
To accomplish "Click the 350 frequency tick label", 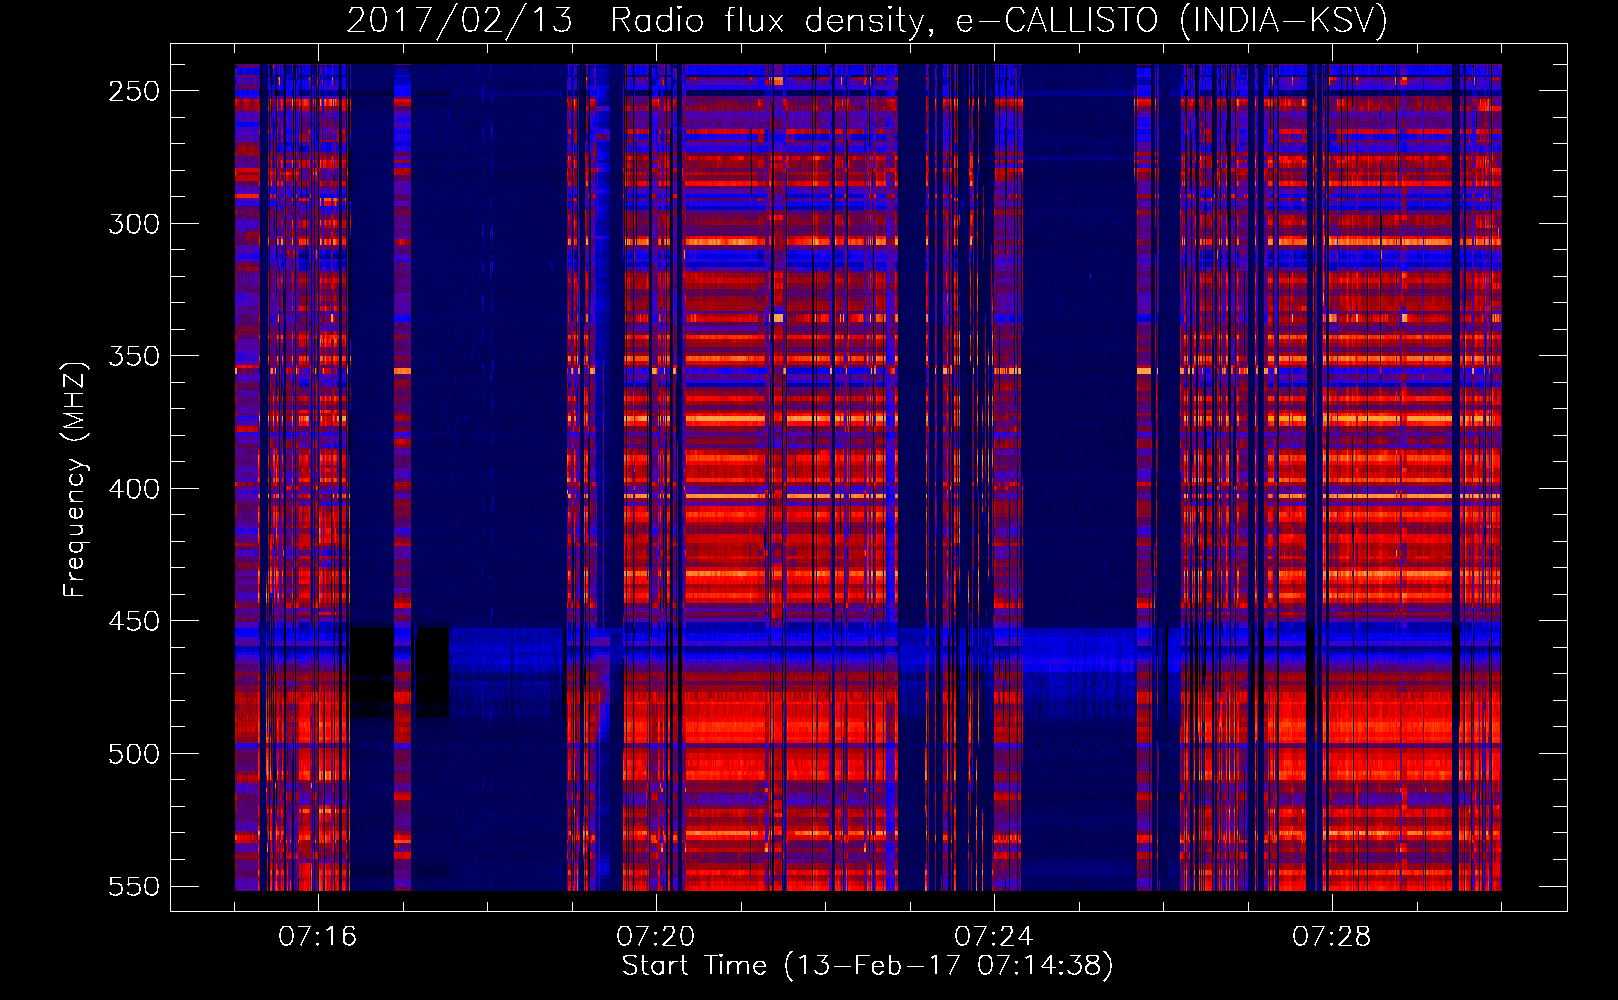I will (x=134, y=356).
